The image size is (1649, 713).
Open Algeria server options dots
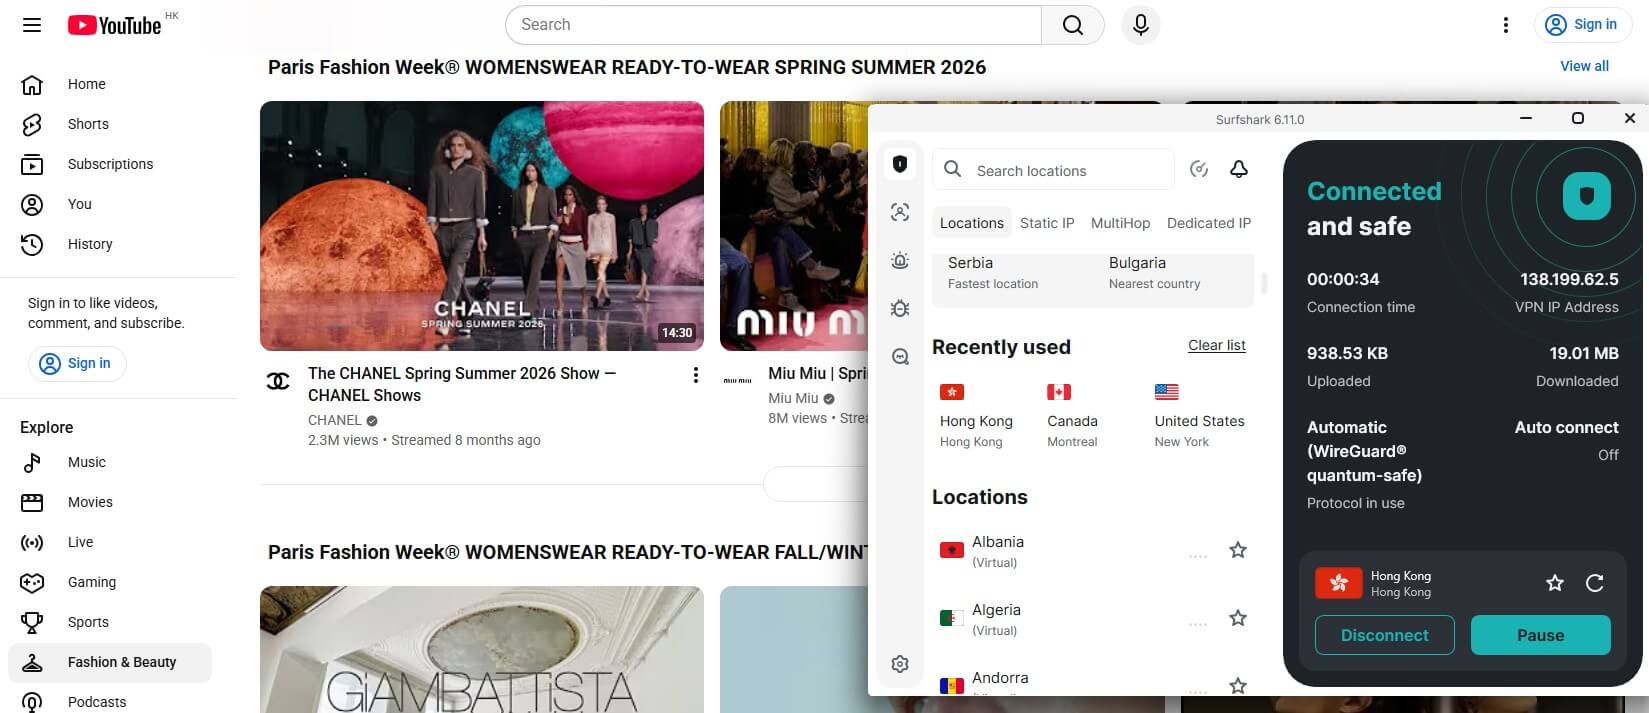(1197, 624)
